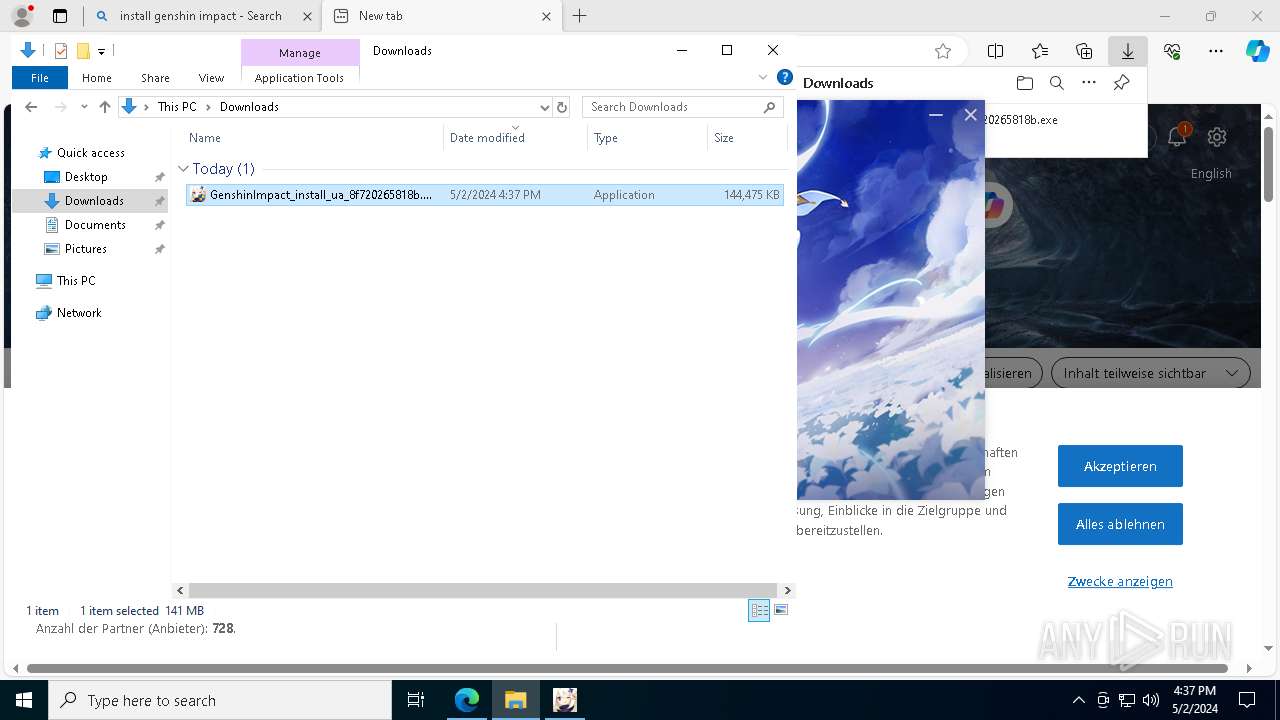Click New folder quick access toolbar icon
The image size is (1280, 720).
[83, 51]
